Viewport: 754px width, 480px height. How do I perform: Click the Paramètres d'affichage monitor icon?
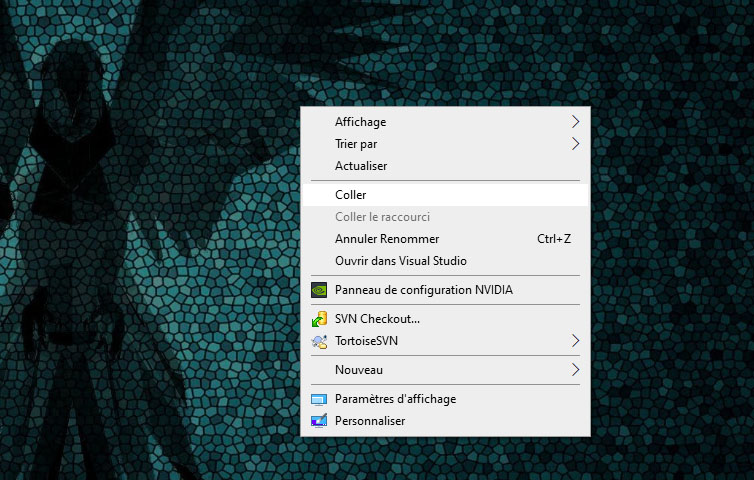click(319, 400)
